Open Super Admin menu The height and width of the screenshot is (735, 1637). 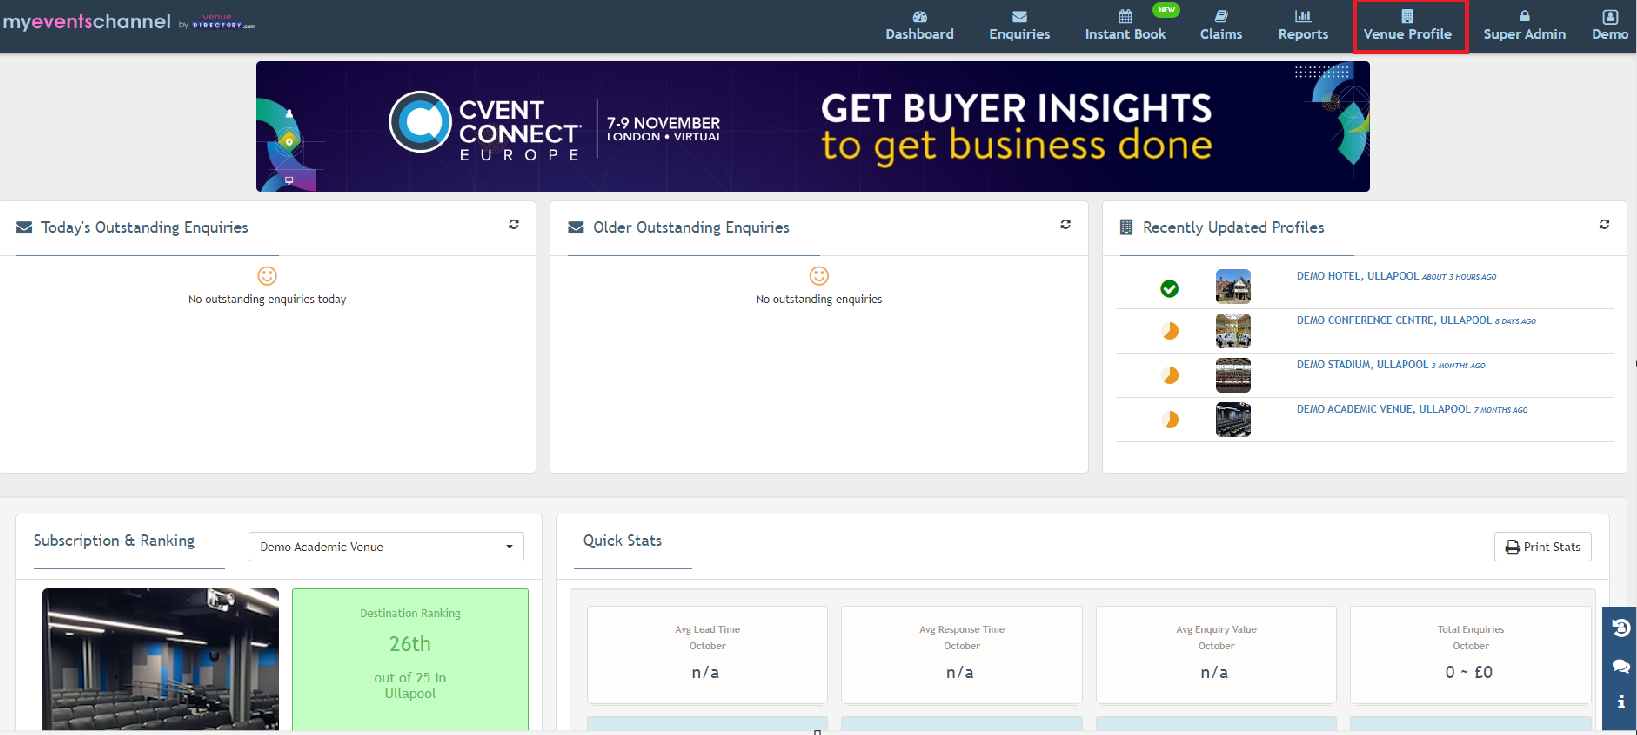[x=1524, y=26]
